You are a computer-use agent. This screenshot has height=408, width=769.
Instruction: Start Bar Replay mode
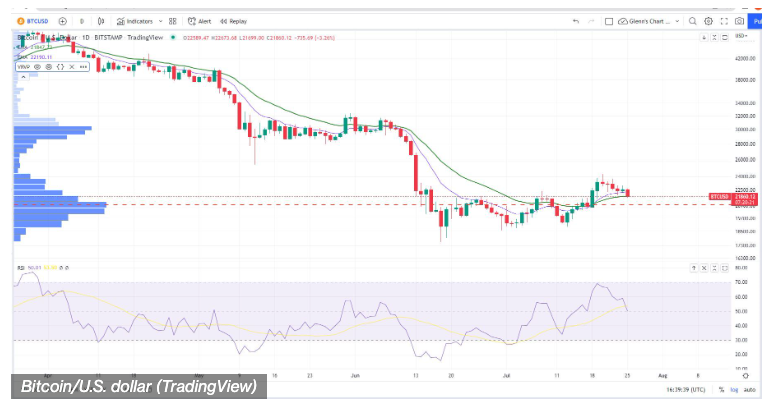click(x=233, y=21)
